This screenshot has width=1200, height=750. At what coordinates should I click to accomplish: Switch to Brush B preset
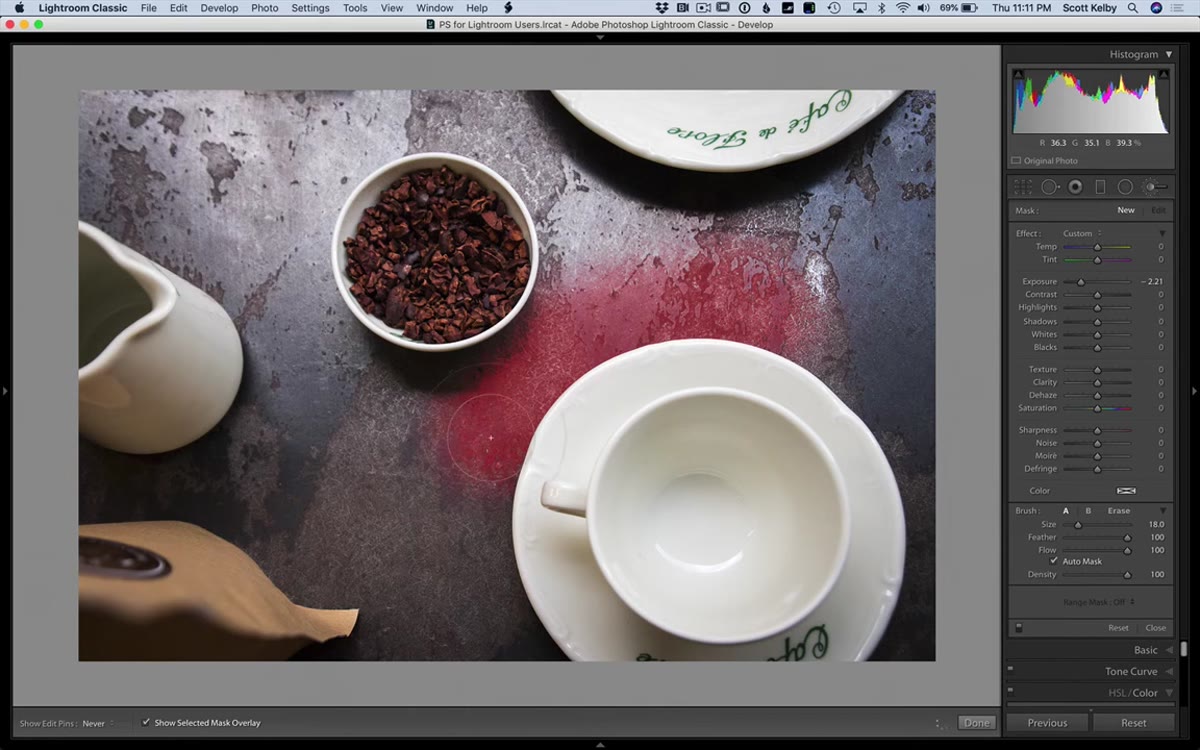1088,511
